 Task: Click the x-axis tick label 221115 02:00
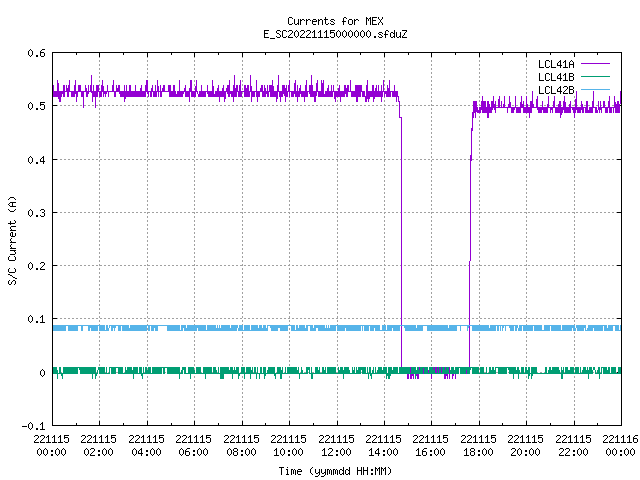coord(98,446)
